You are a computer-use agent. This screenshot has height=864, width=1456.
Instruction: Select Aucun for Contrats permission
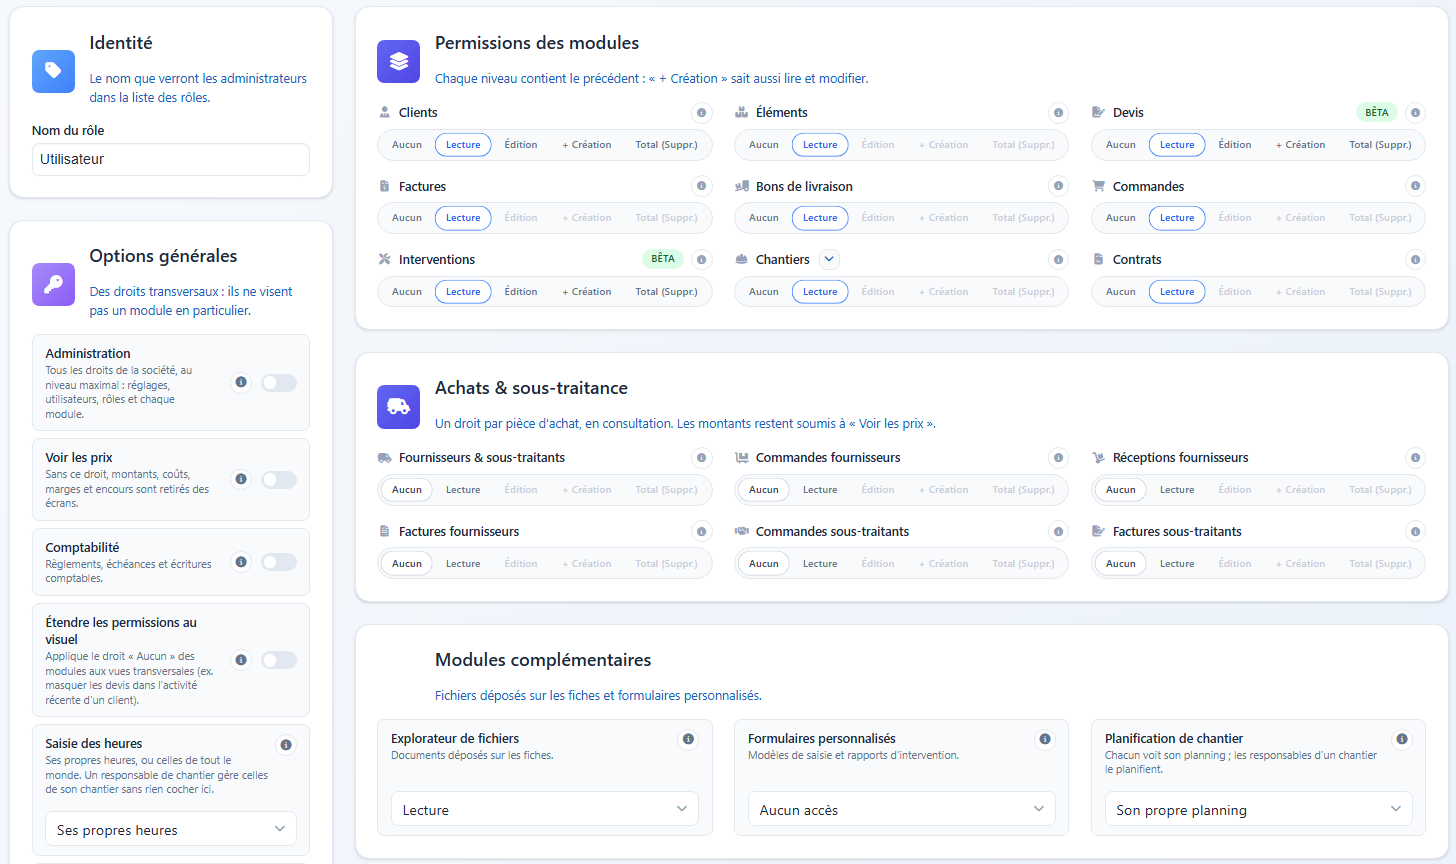click(x=1121, y=292)
